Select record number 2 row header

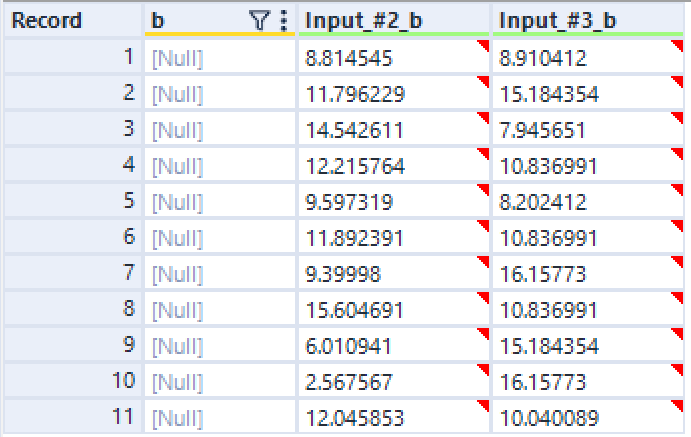(73, 92)
